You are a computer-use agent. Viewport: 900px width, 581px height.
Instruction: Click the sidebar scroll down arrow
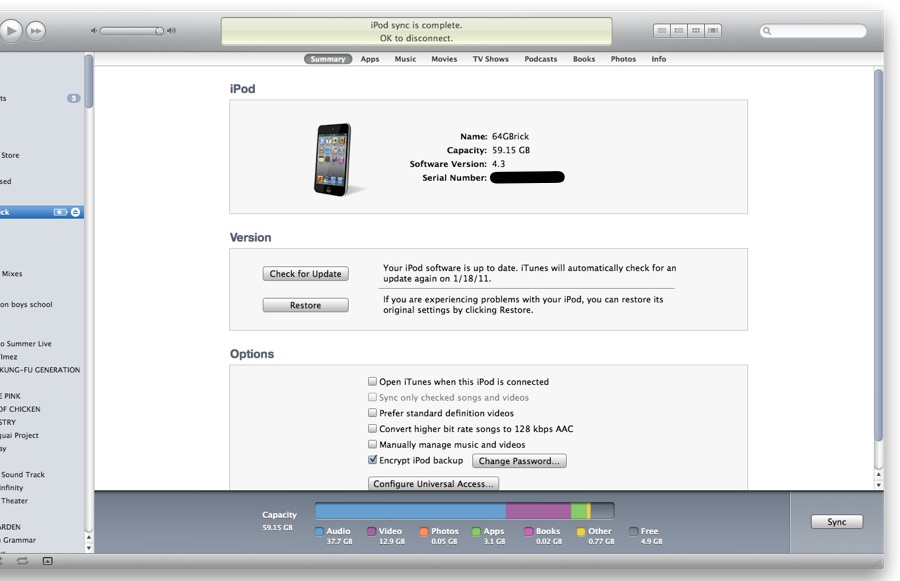pos(89,548)
